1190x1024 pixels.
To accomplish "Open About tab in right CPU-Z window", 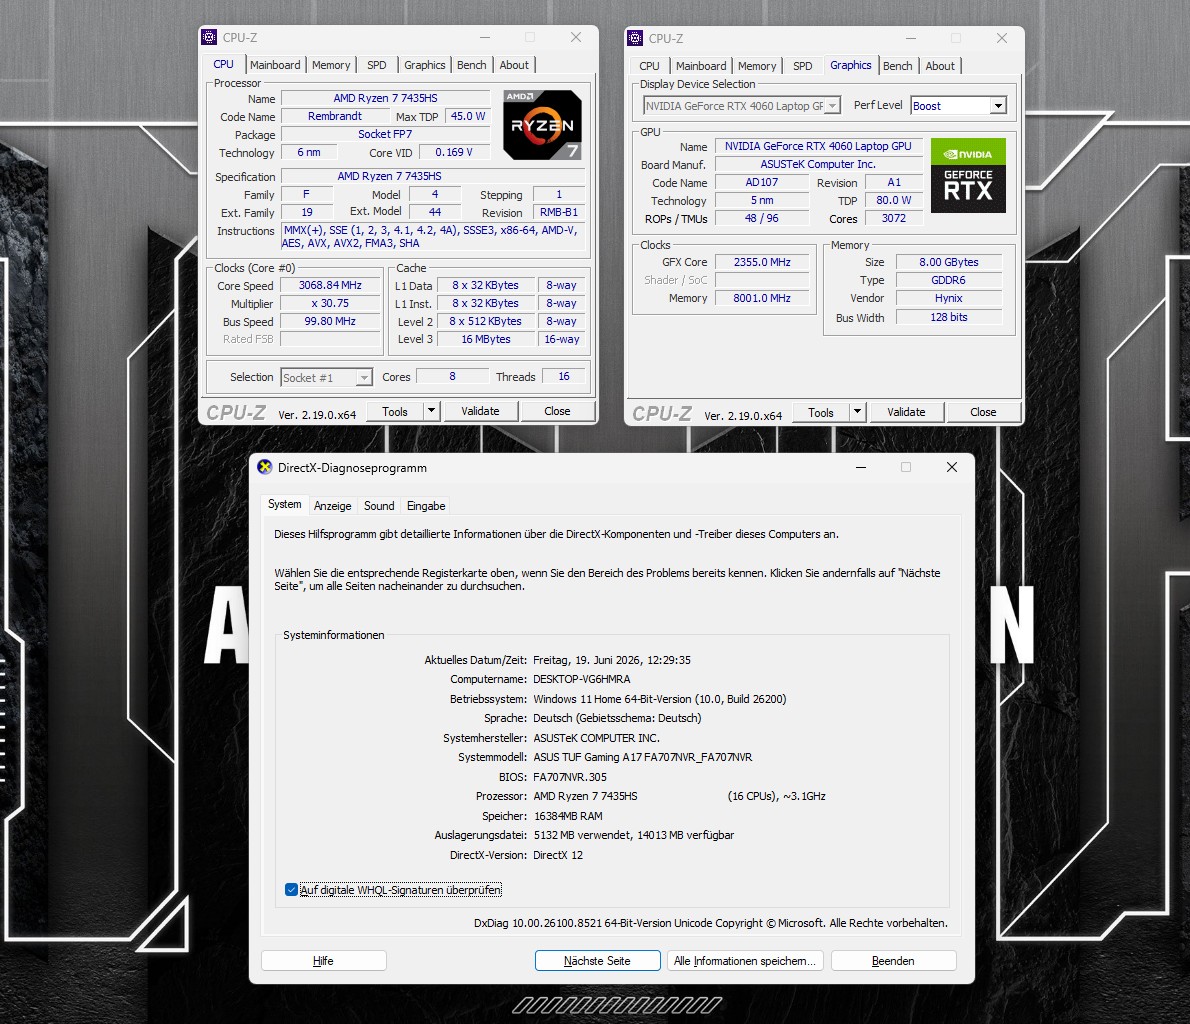I will 940,66.
